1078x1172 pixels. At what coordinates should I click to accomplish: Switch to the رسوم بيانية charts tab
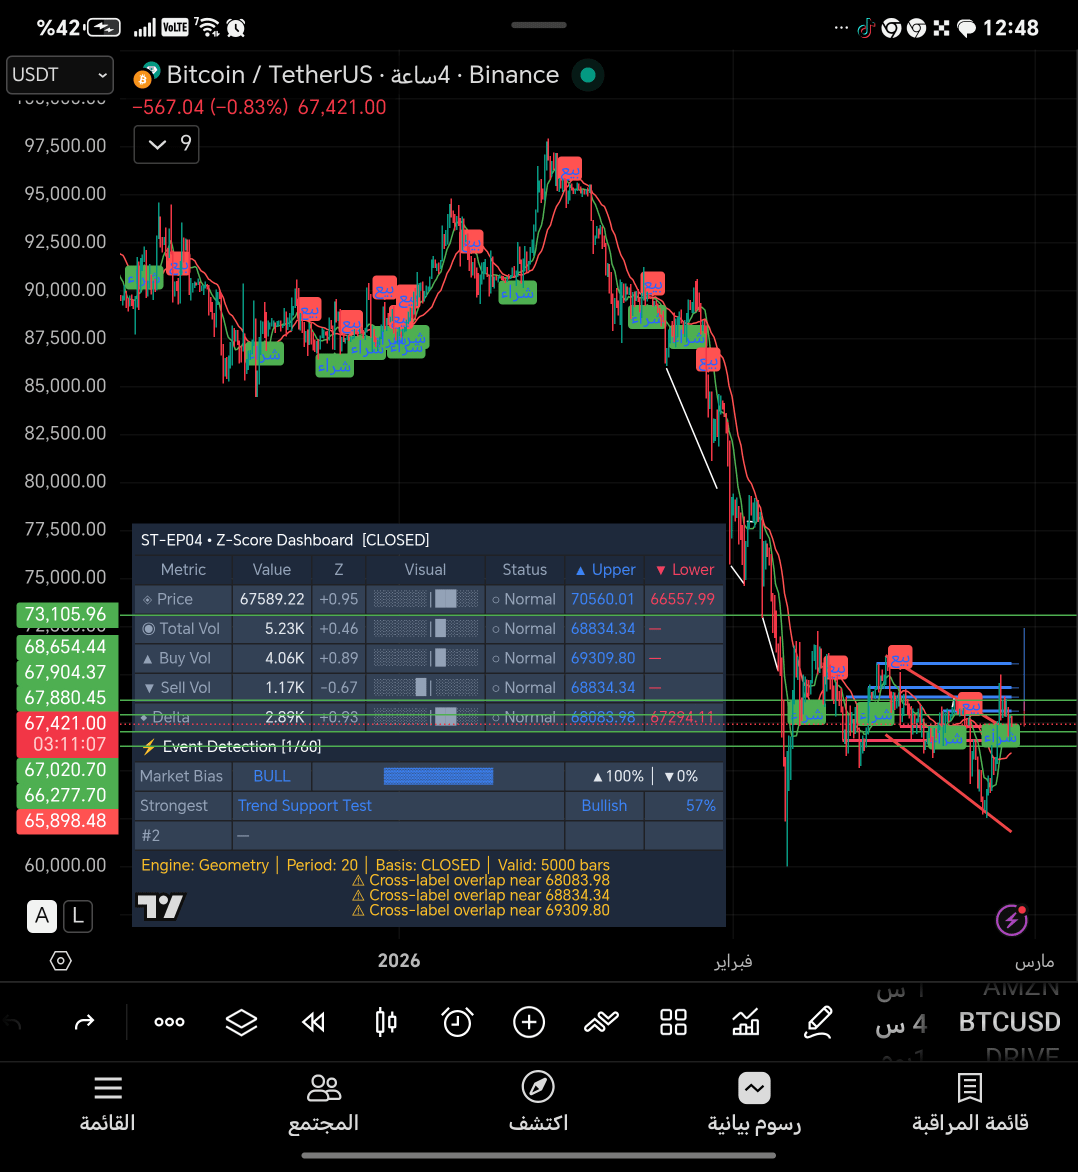(x=754, y=1104)
